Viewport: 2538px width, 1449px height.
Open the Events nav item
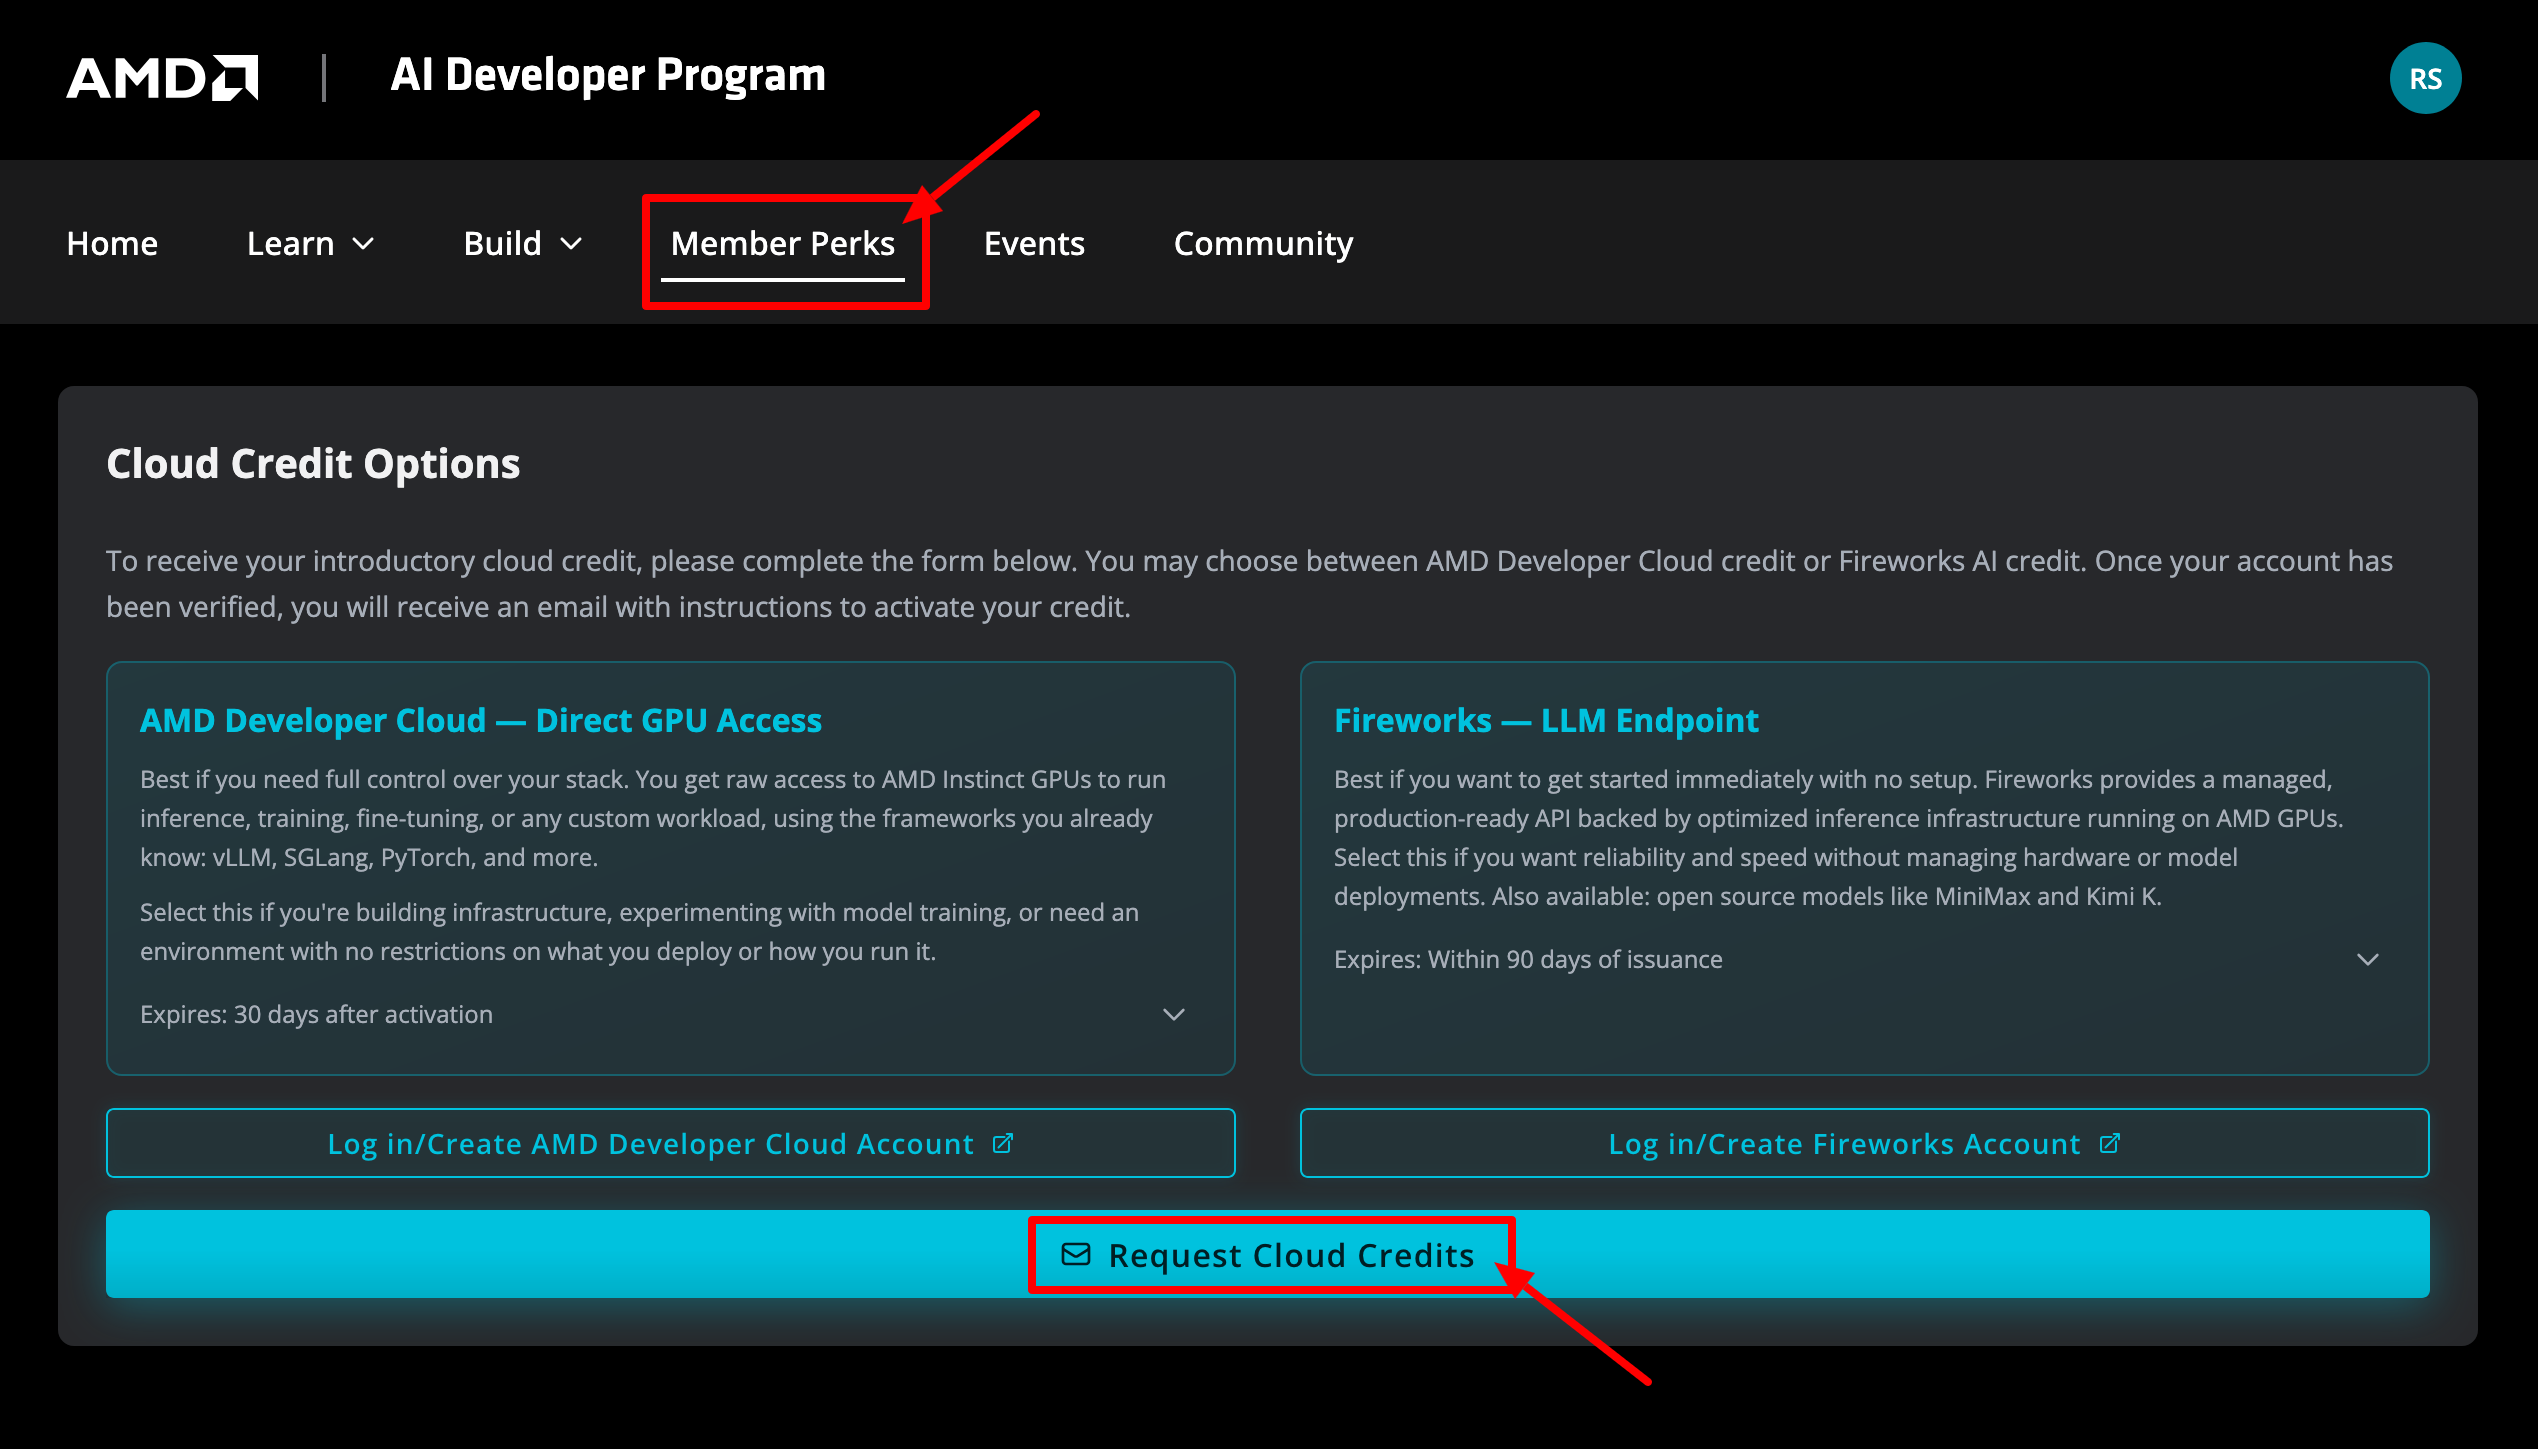tap(1034, 243)
